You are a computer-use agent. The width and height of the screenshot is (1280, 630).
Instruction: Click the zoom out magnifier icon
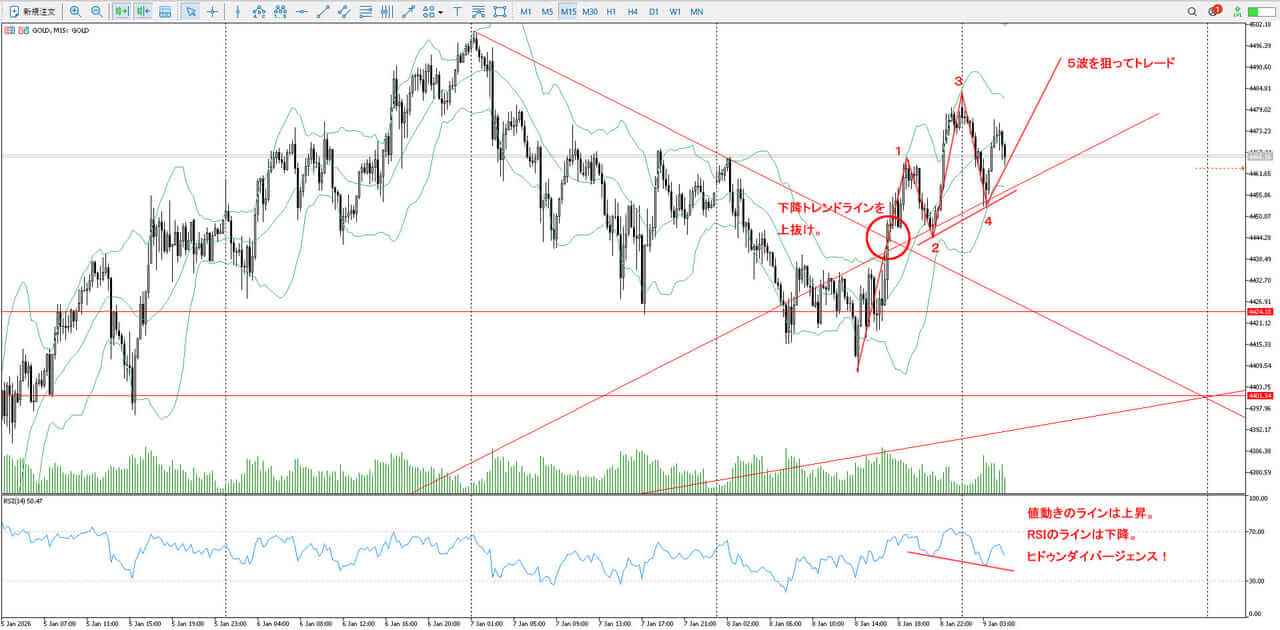[x=96, y=12]
